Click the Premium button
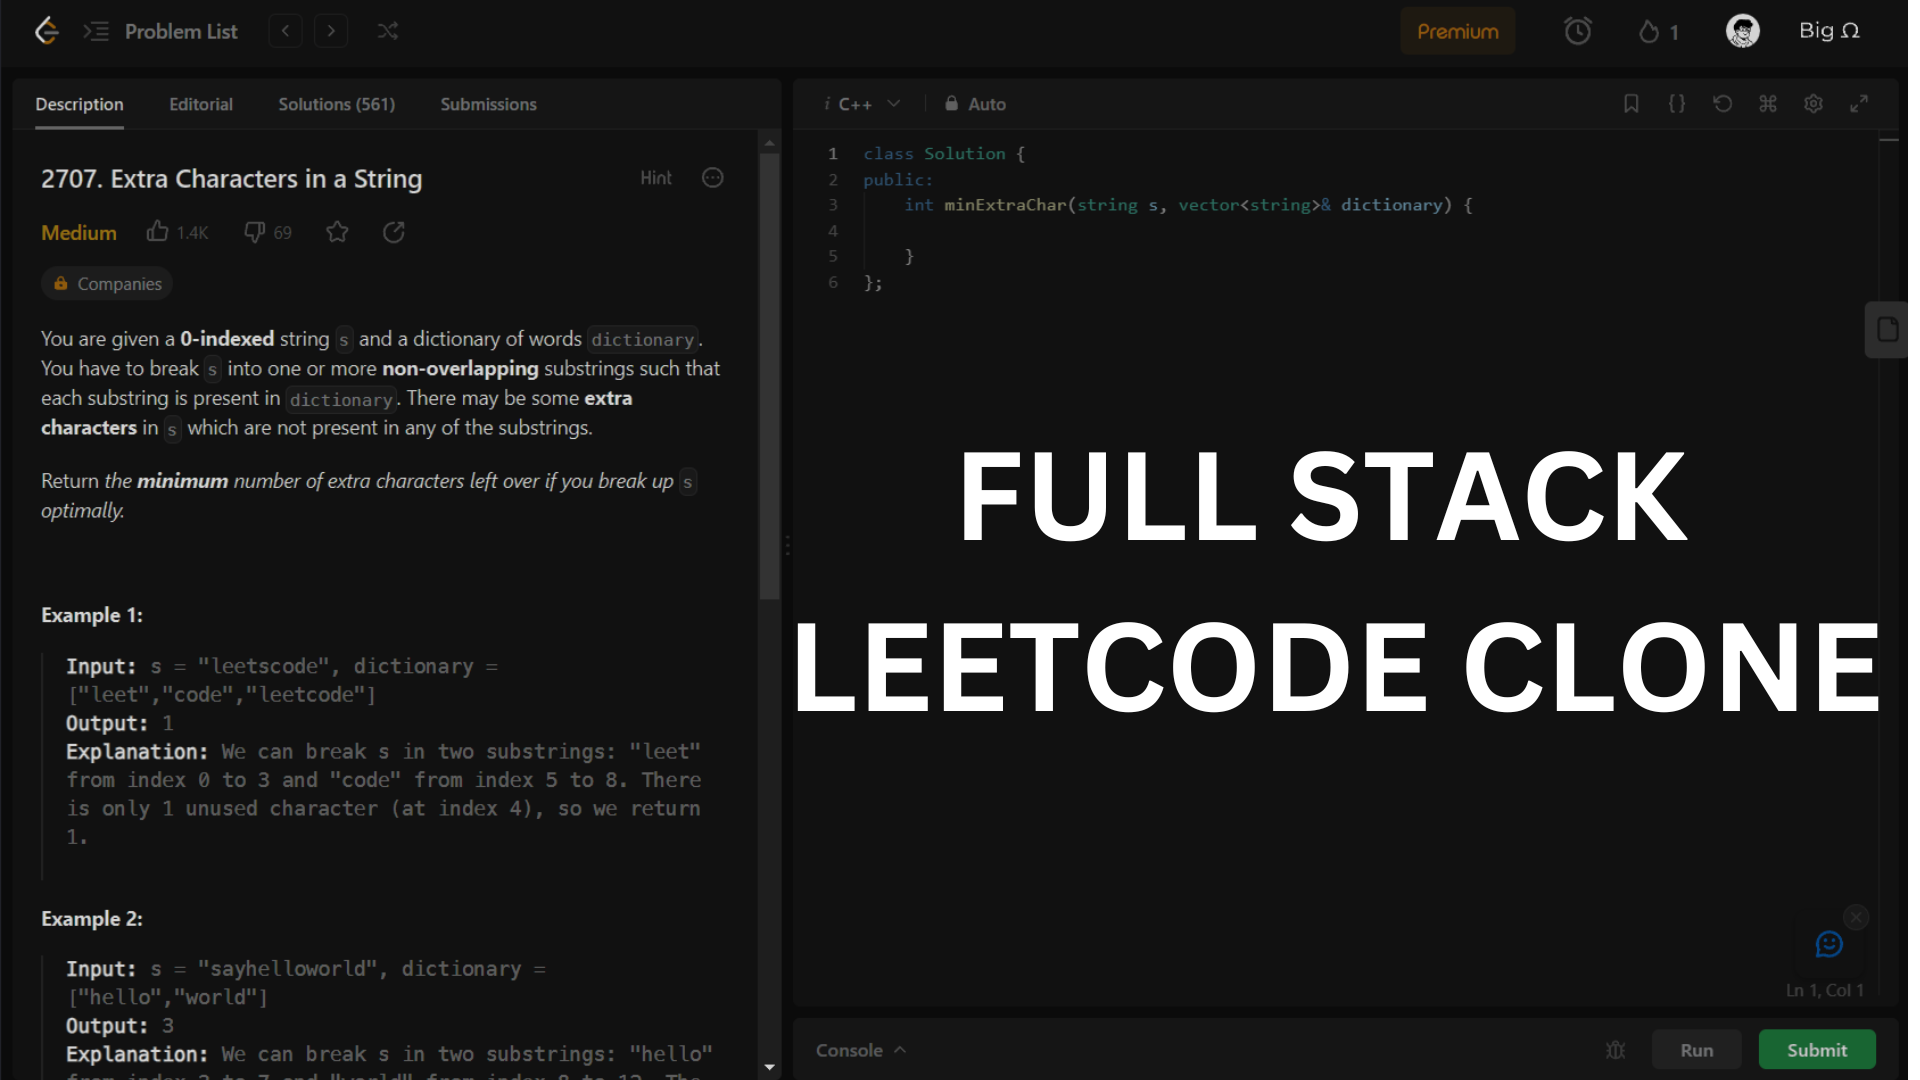 point(1457,31)
